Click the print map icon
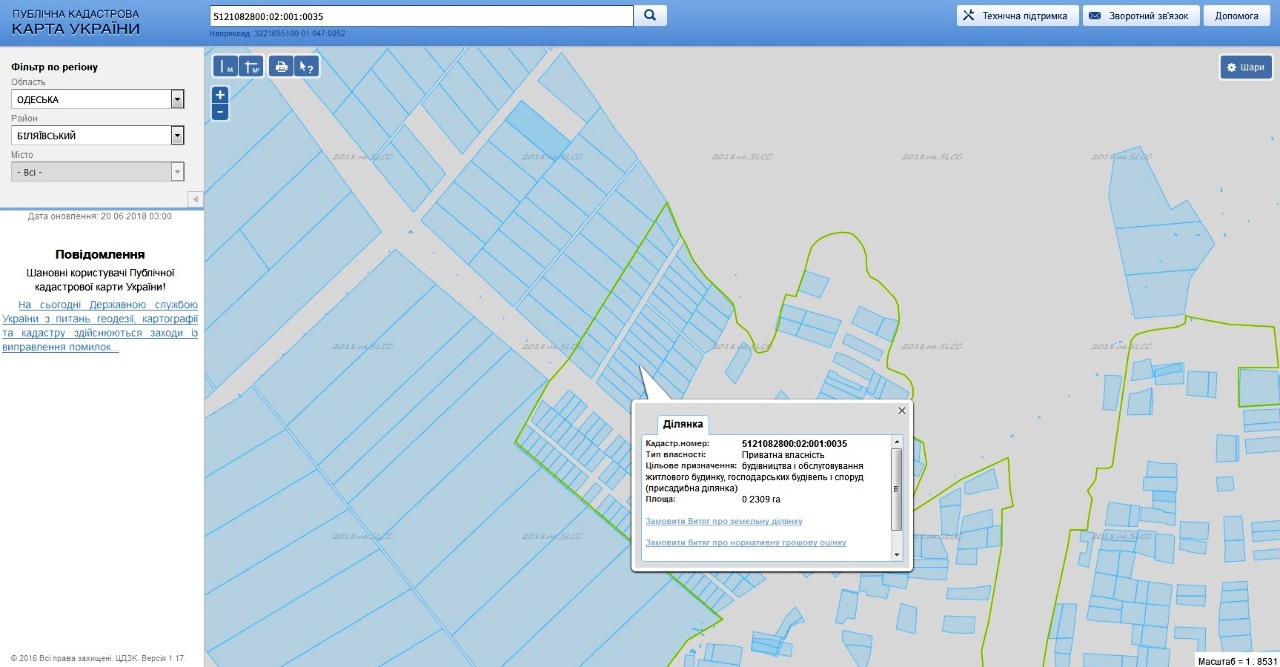The height and width of the screenshot is (667, 1280). click(x=282, y=67)
